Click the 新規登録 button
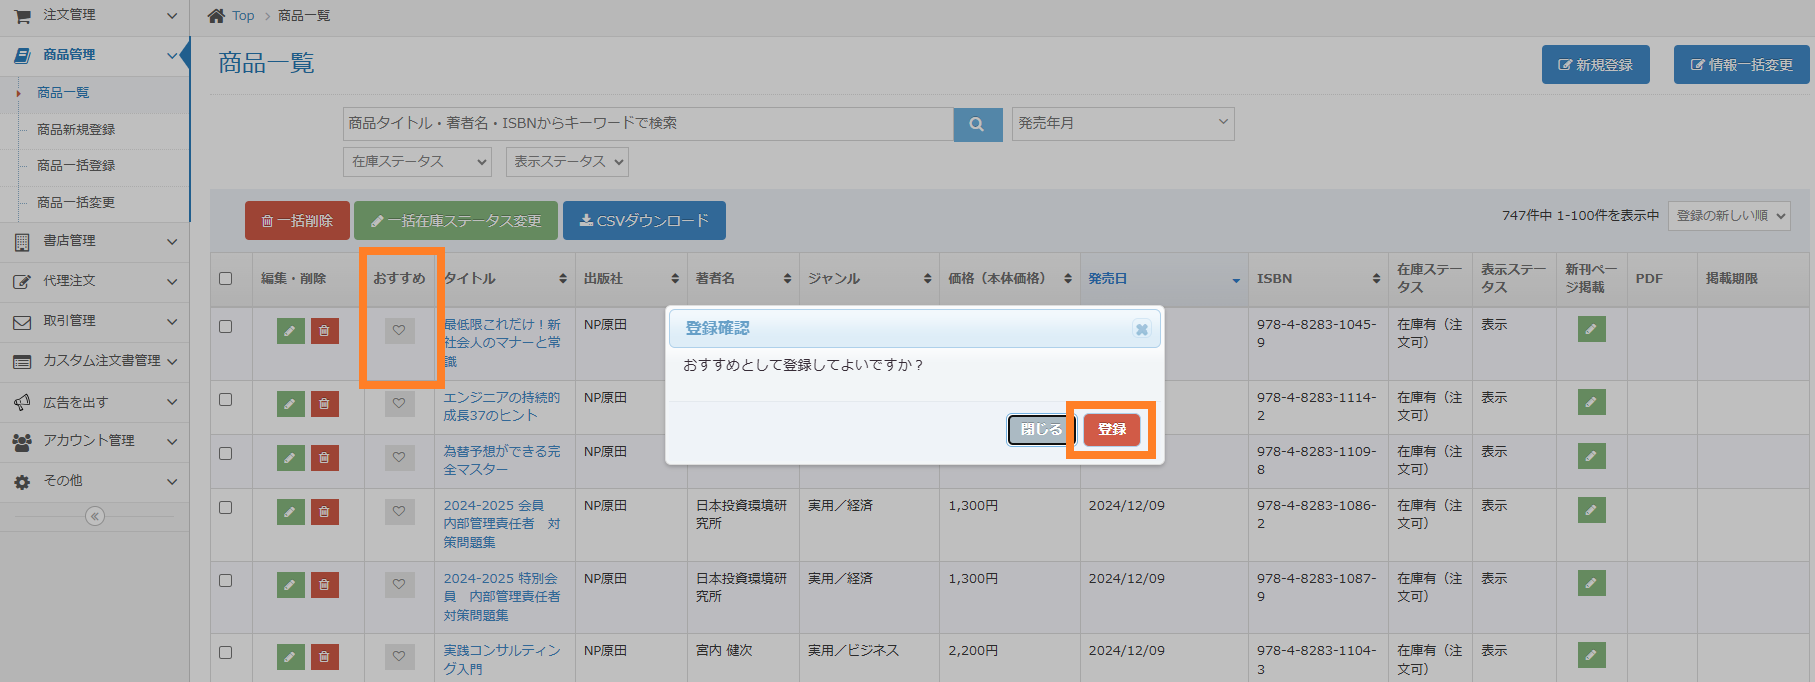This screenshot has height=682, width=1815. click(1596, 65)
